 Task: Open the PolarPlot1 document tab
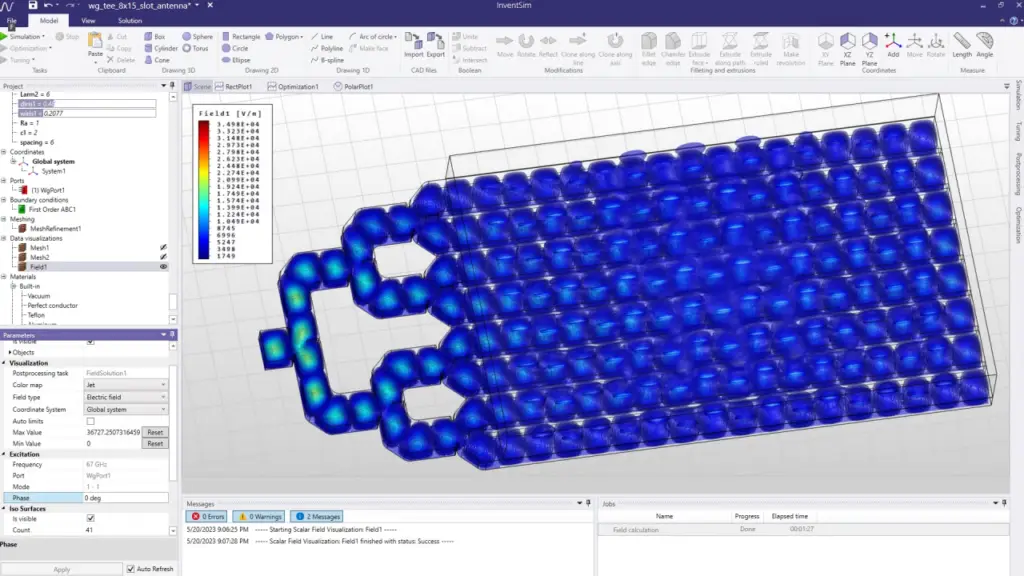[353, 87]
